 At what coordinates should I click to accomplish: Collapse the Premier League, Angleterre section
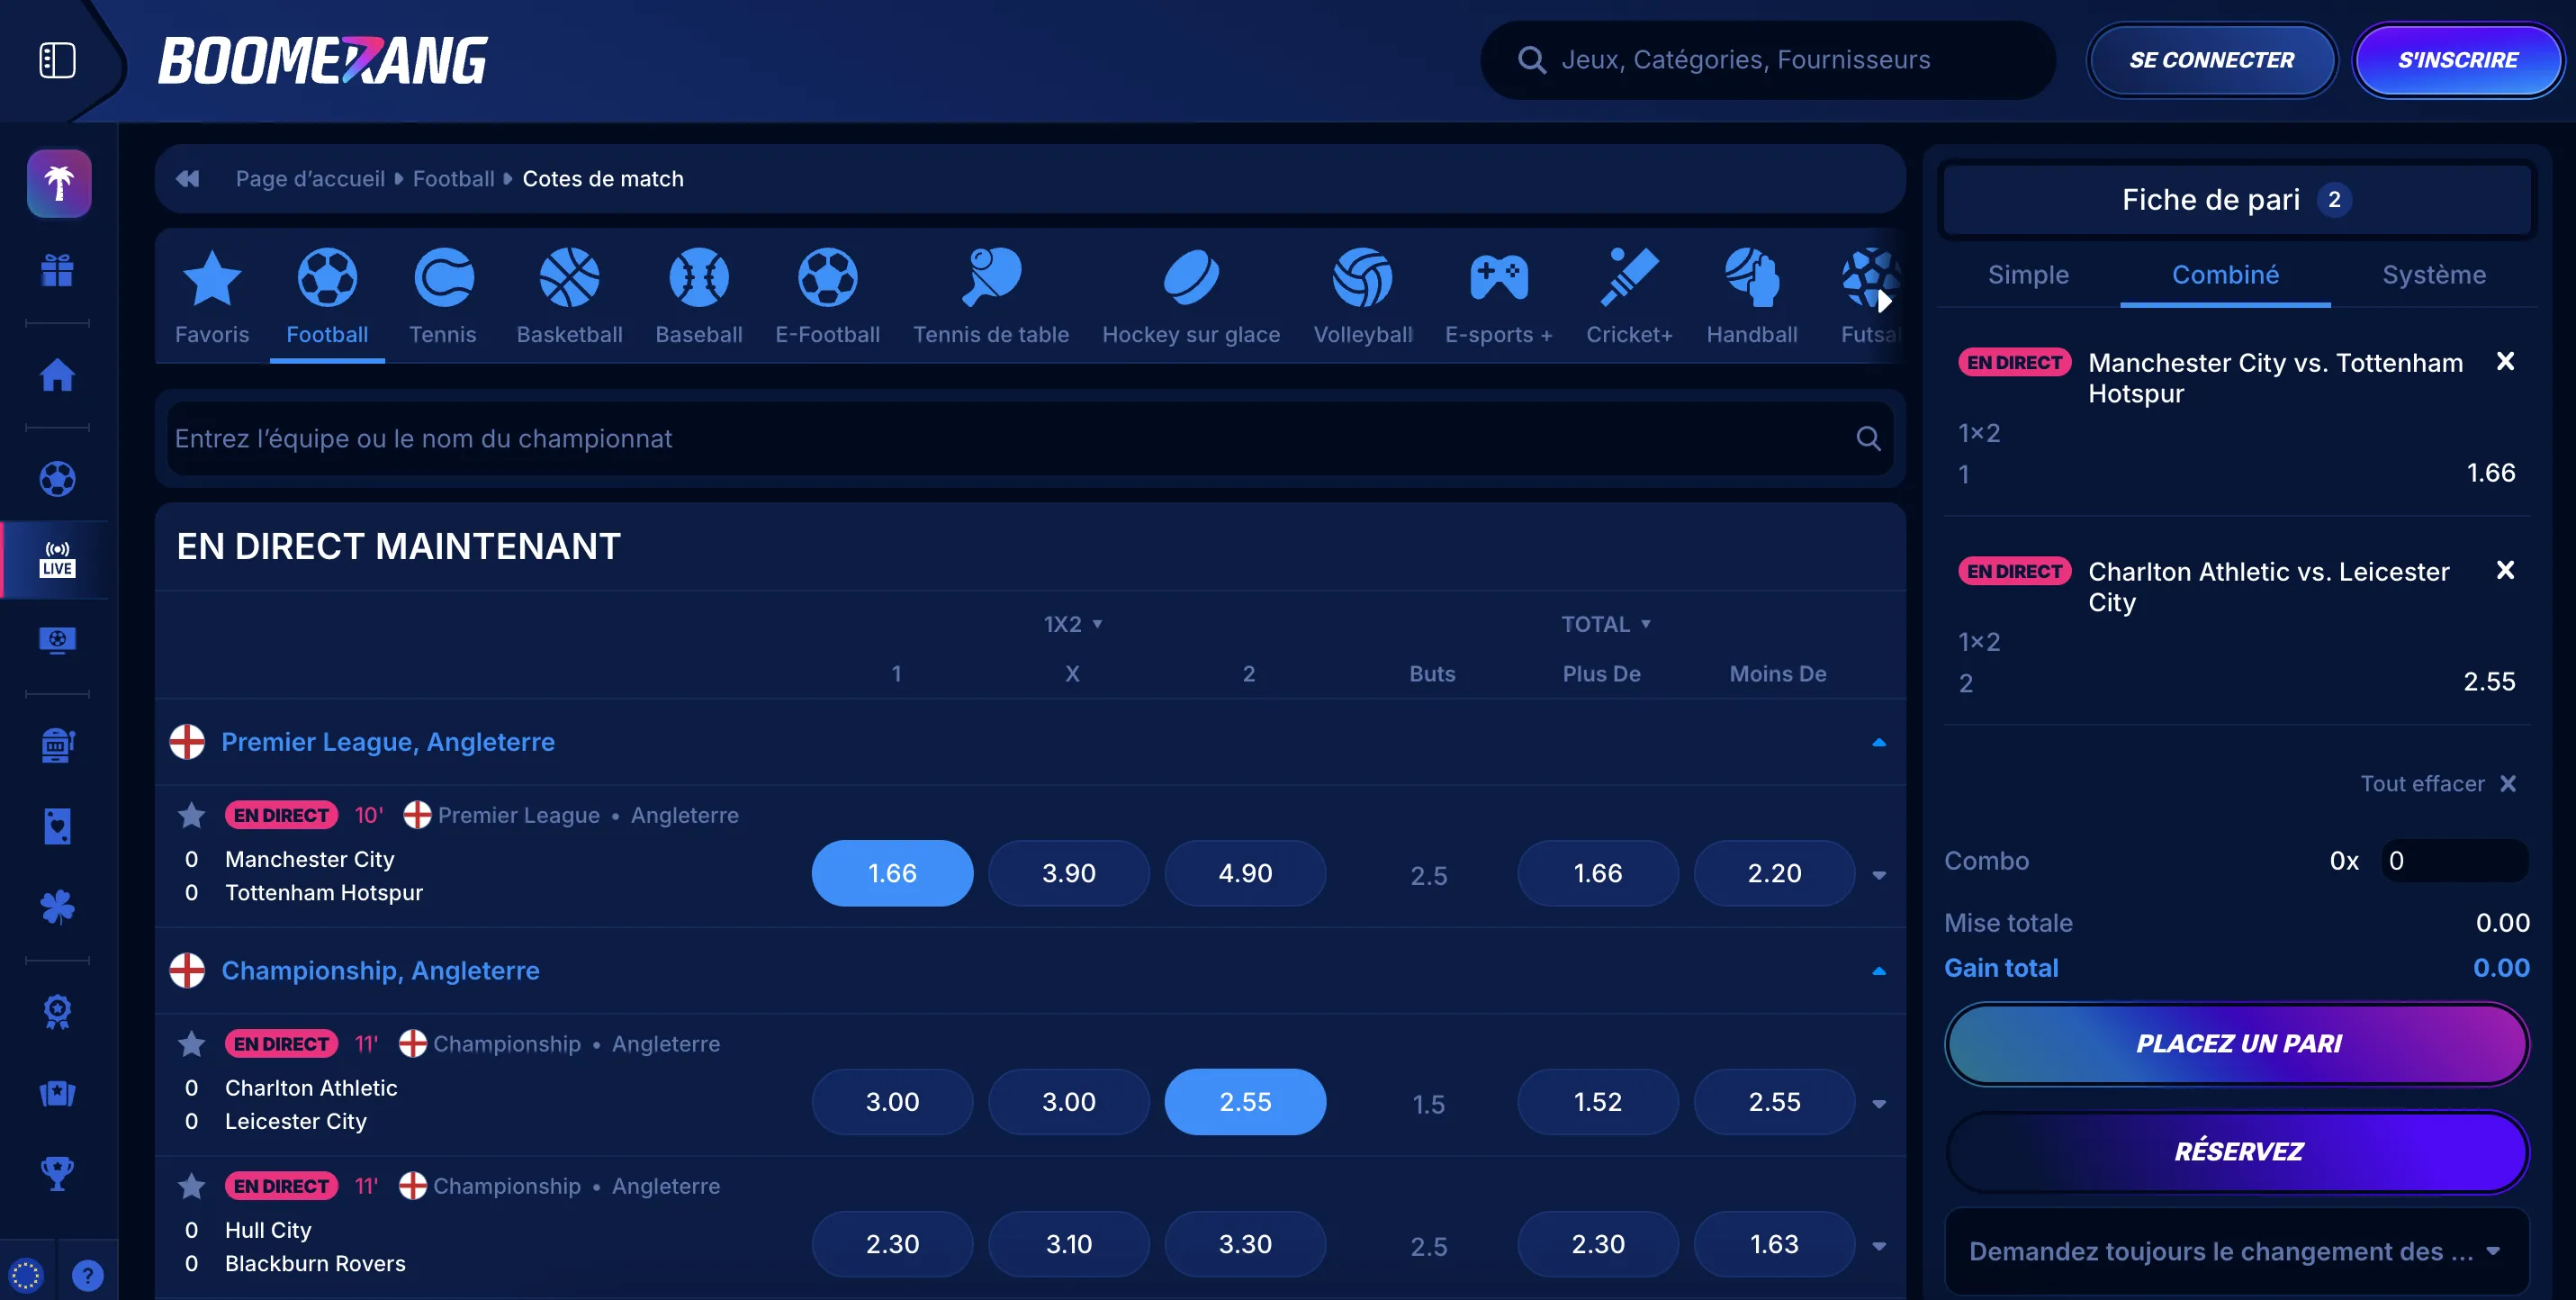1878,742
